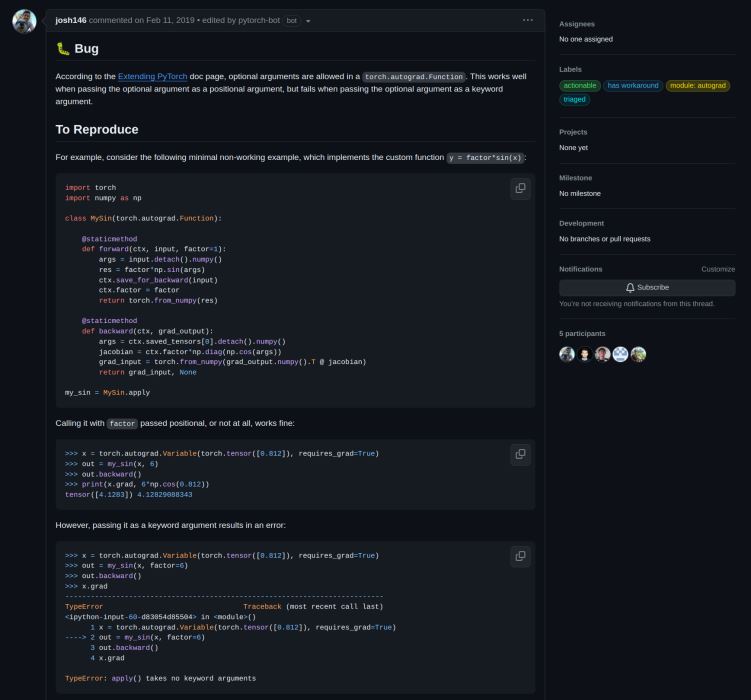Click the '5 participants' text
The width and height of the screenshot is (751, 700).
pos(582,334)
